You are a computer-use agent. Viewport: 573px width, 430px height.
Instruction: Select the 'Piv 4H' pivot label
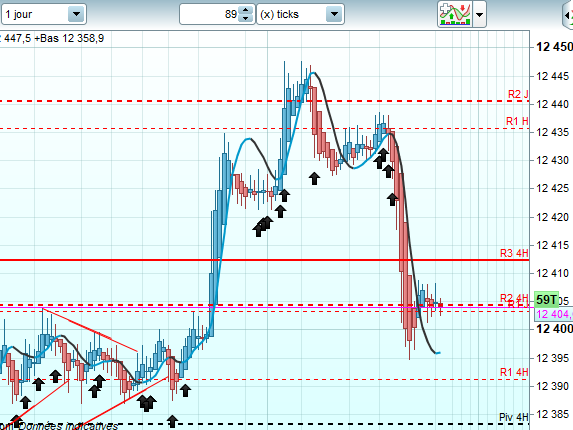(514, 417)
